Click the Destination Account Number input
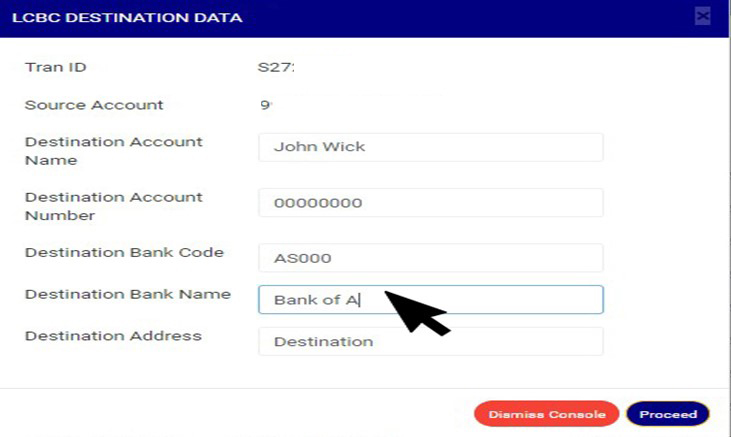The width and height of the screenshot is (731, 437). pyautogui.click(x=430, y=203)
